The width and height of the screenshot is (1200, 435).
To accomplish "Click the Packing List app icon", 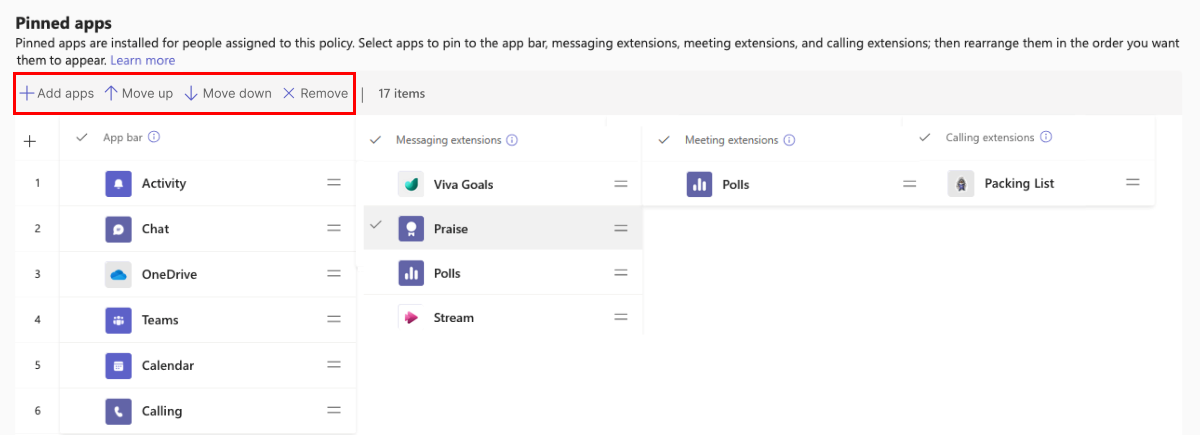I will (x=961, y=184).
